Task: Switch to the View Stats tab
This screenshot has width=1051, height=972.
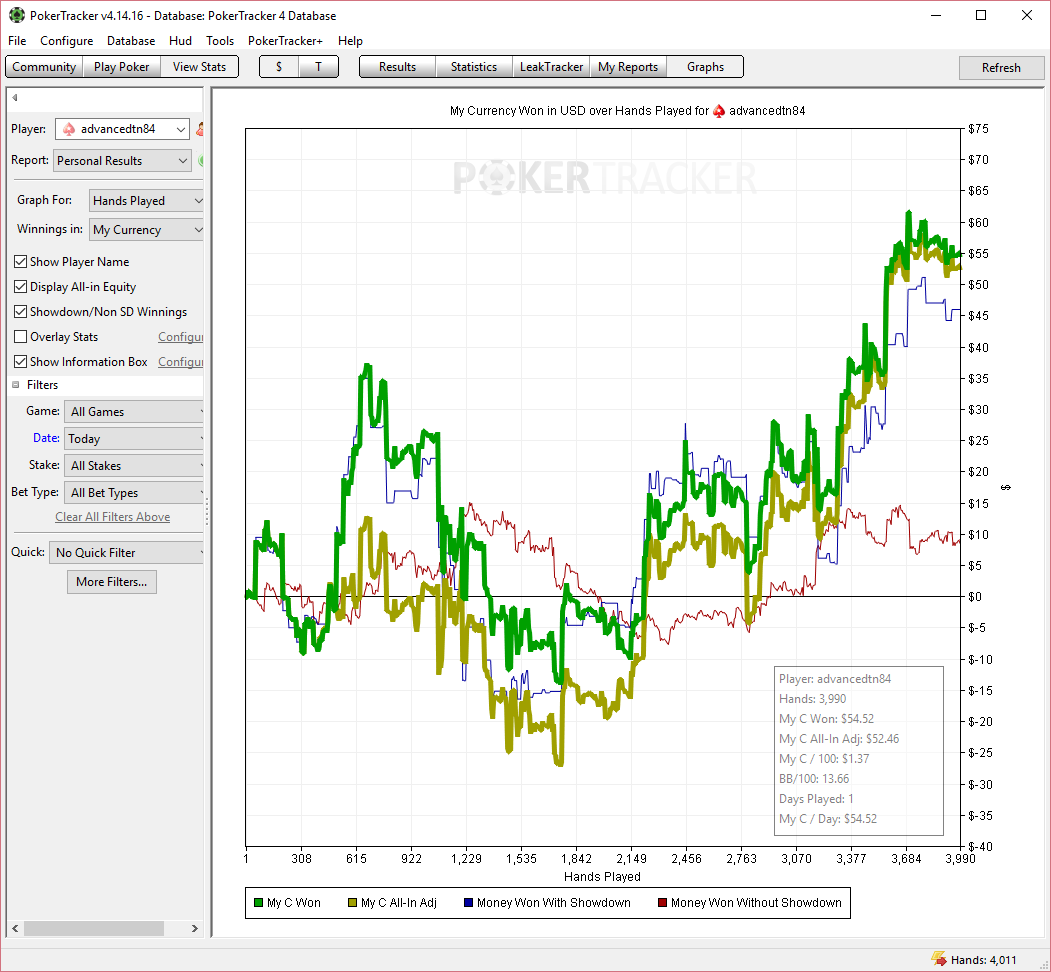Action: point(199,67)
